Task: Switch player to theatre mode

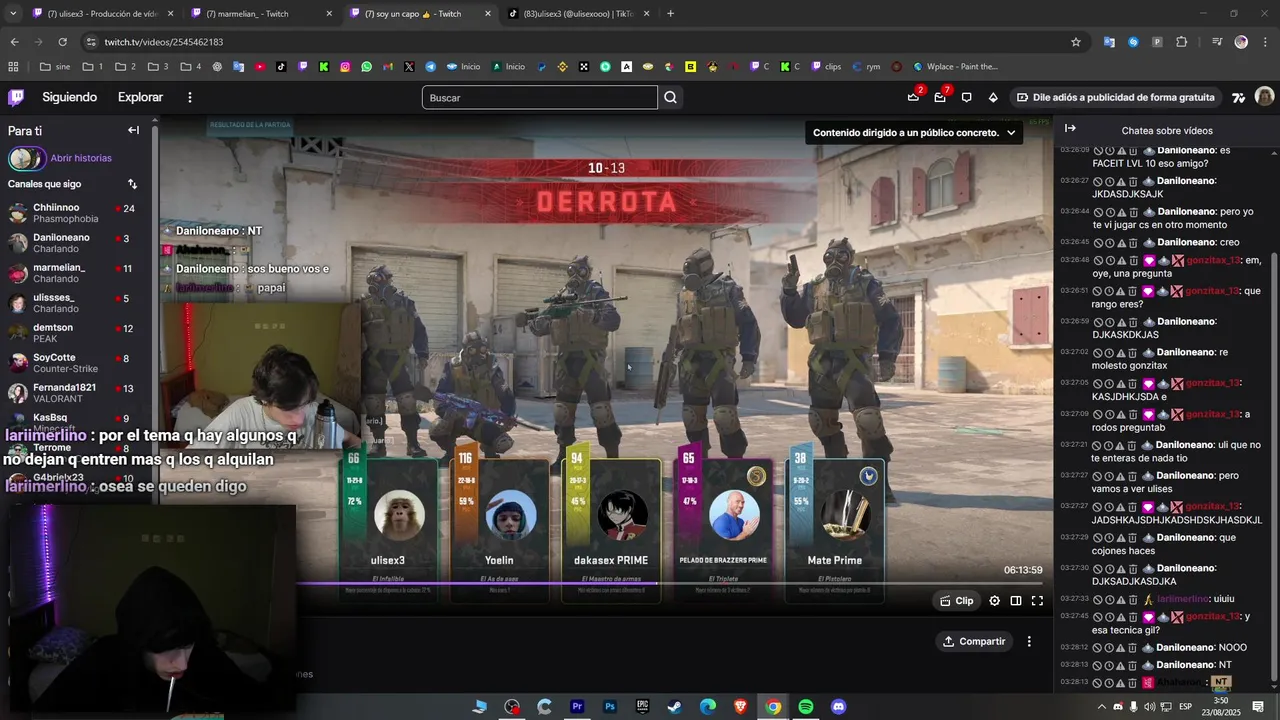Action: [1016, 601]
